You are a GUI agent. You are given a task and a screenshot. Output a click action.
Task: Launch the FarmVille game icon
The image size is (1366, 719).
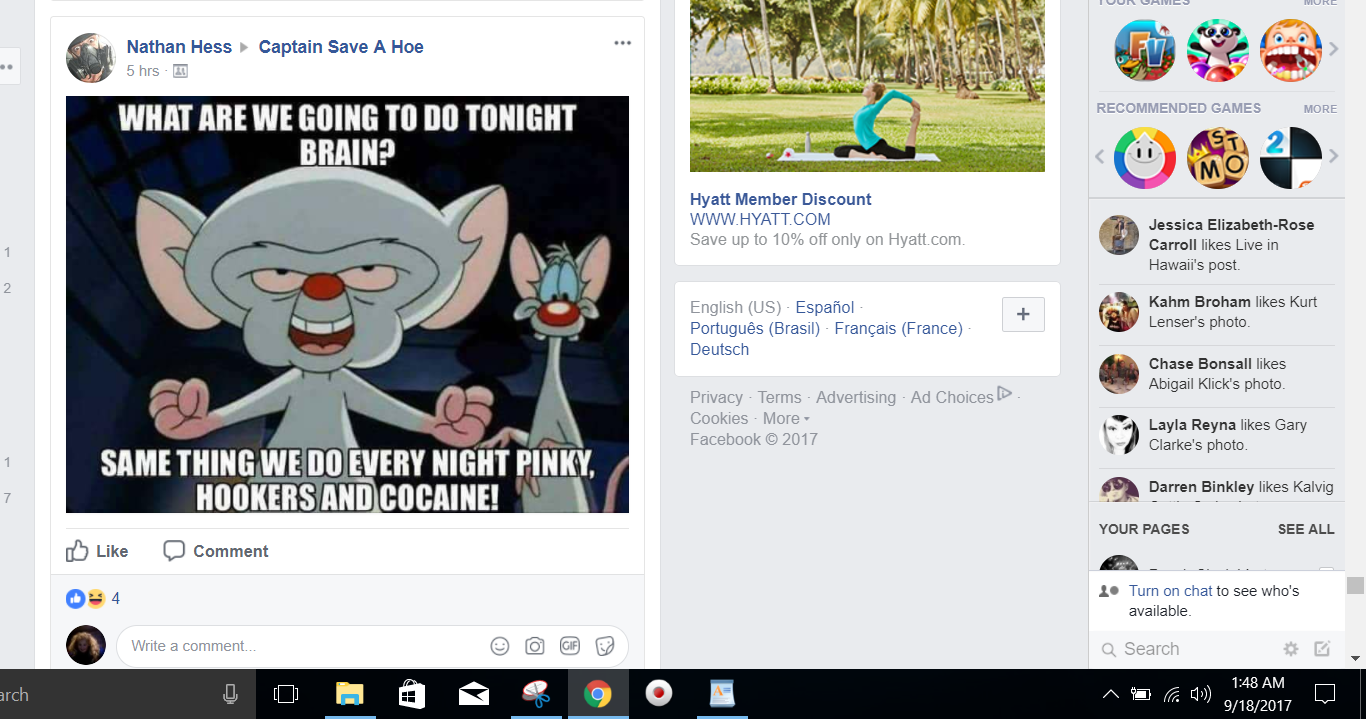1145,50
